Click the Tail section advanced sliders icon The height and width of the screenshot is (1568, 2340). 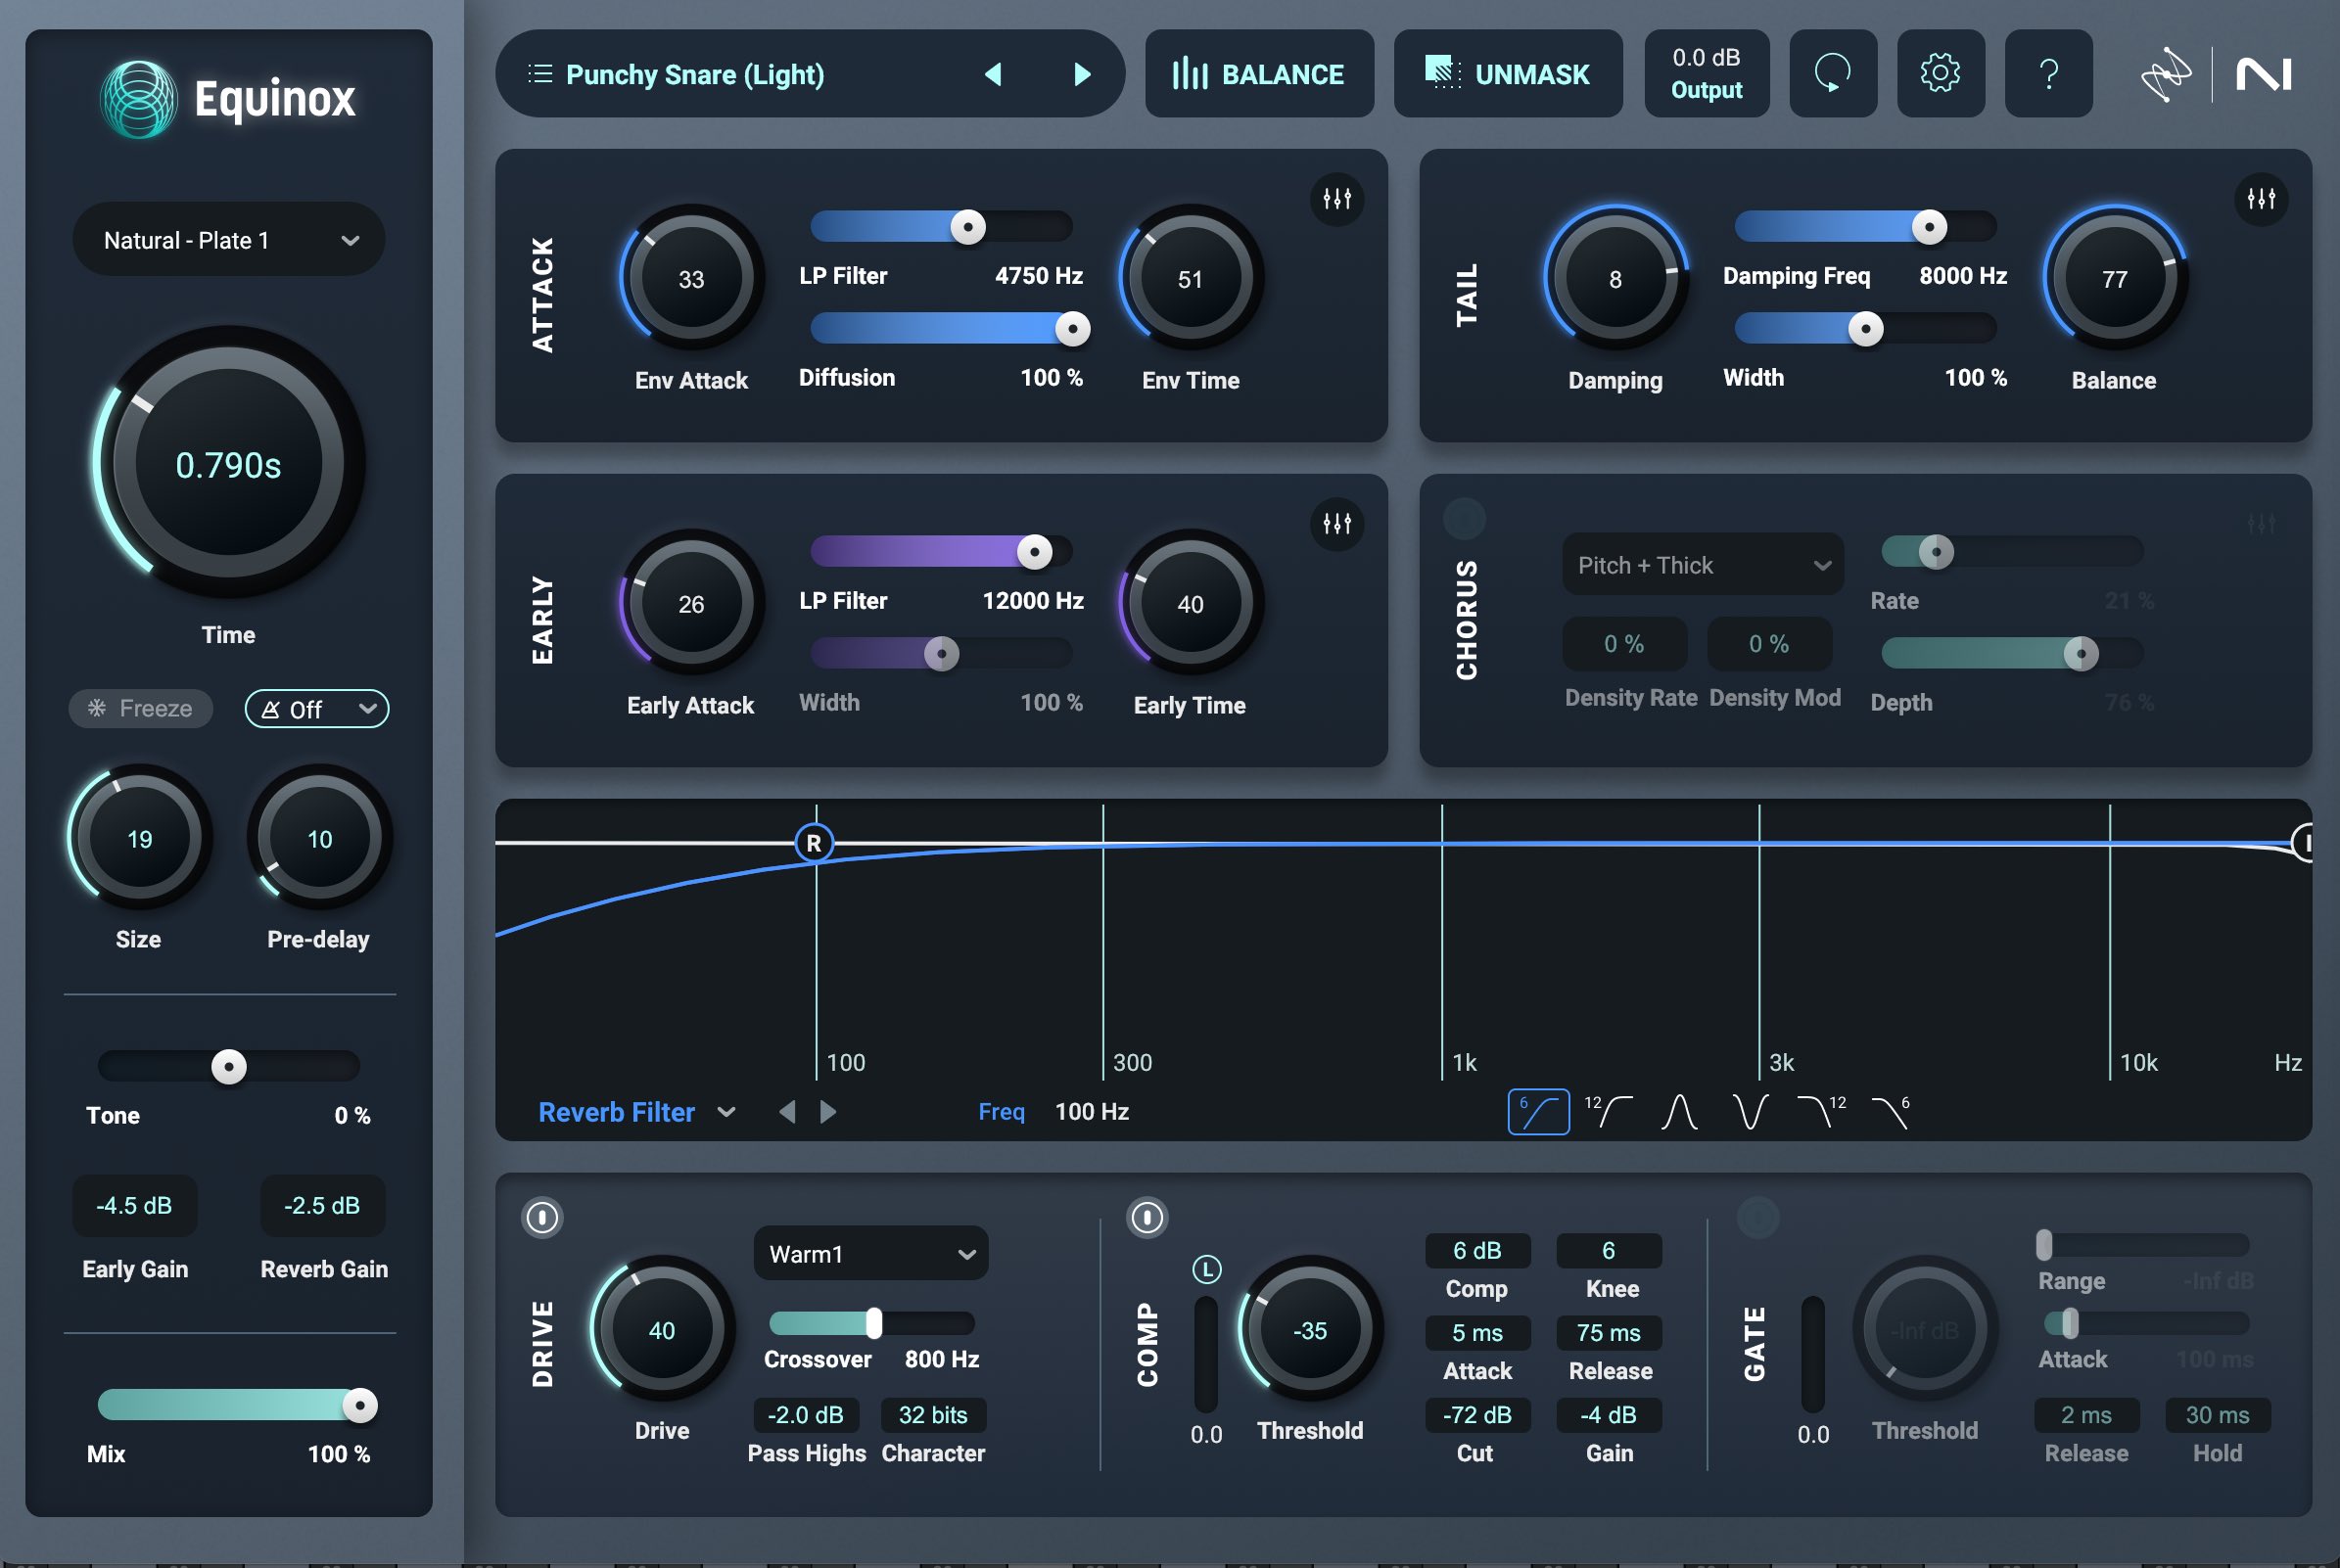[x=2264, y=199]
